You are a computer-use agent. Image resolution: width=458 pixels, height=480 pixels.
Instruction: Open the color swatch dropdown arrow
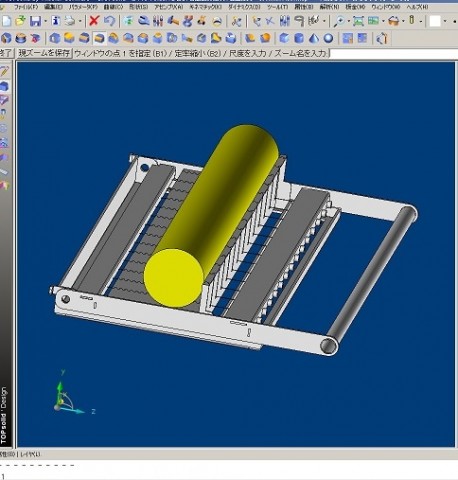pyautogui.click(x=445, y=22)
